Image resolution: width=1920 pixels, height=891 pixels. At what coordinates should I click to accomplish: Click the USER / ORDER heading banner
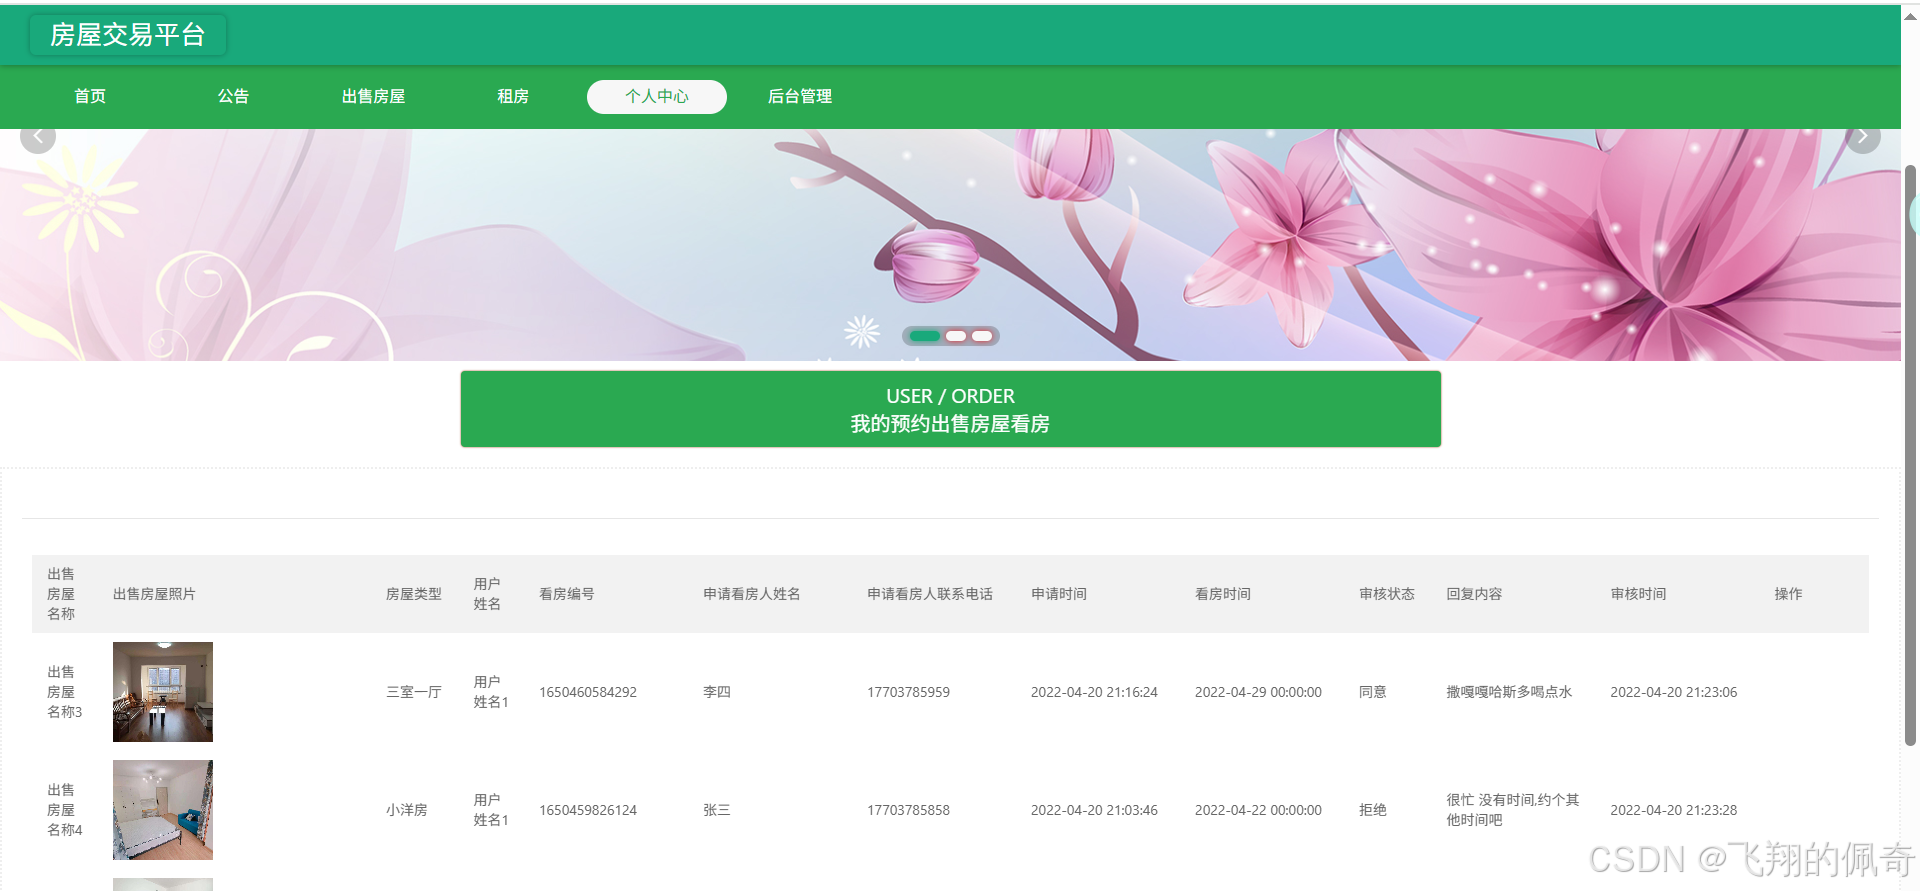coord(950,409)
